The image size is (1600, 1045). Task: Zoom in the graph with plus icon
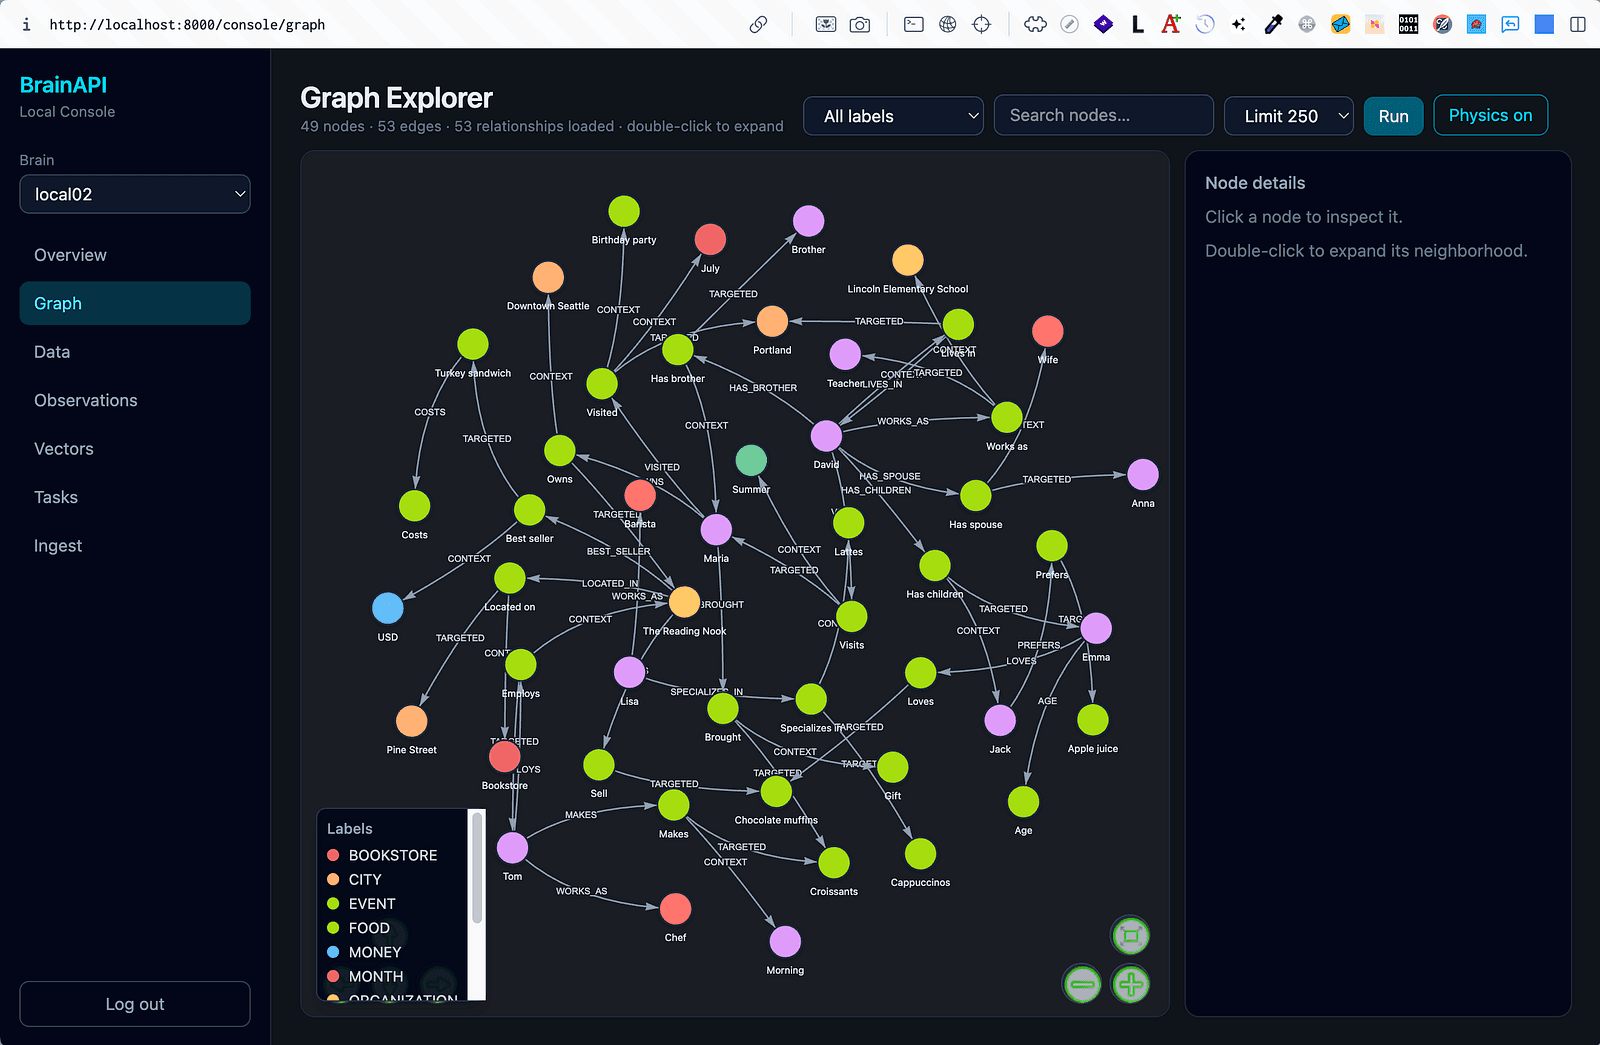1130,984
